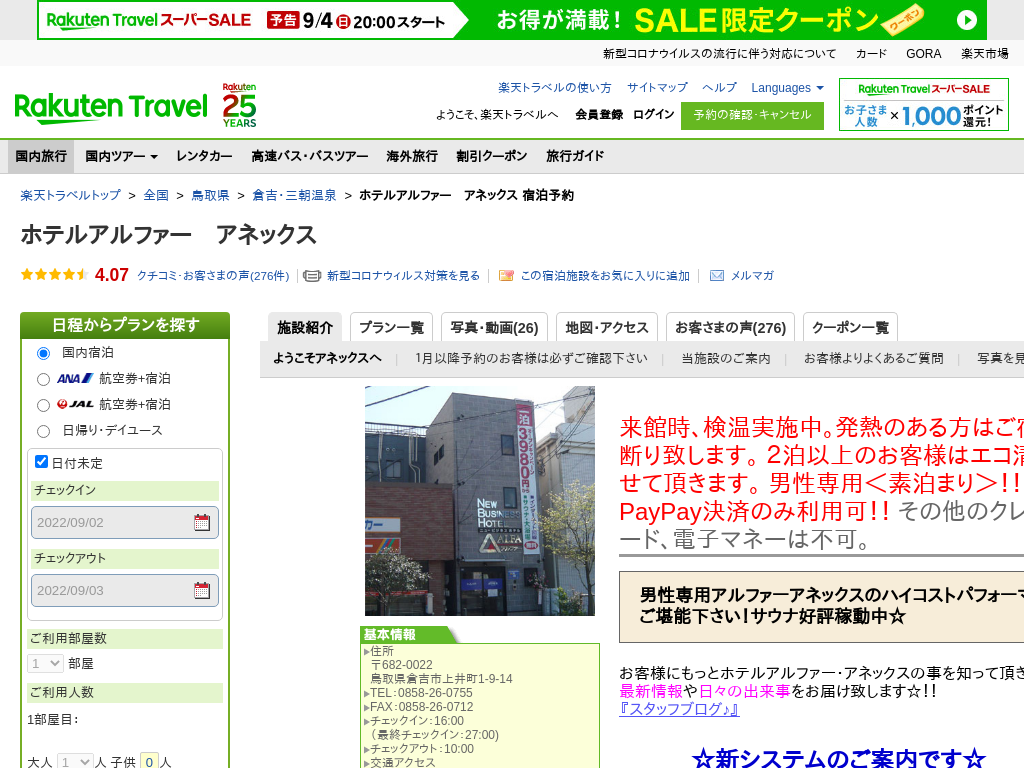Select 国内宿泊 radio button

(x=43, y=353)
